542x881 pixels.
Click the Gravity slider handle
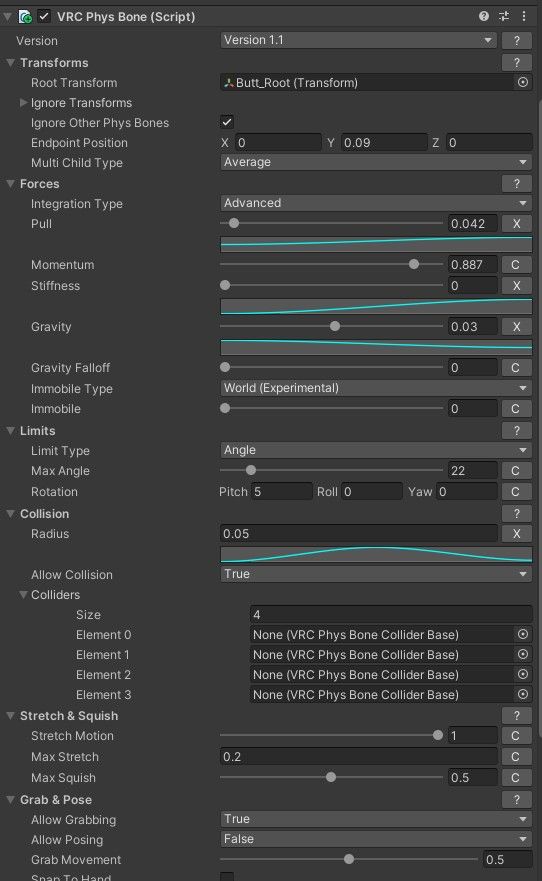pyautogui.click(x=335, y=326)
